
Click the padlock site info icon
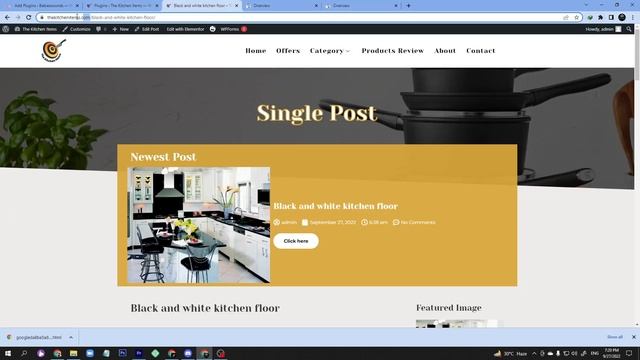pyautogui.click(x=42, y=18)
